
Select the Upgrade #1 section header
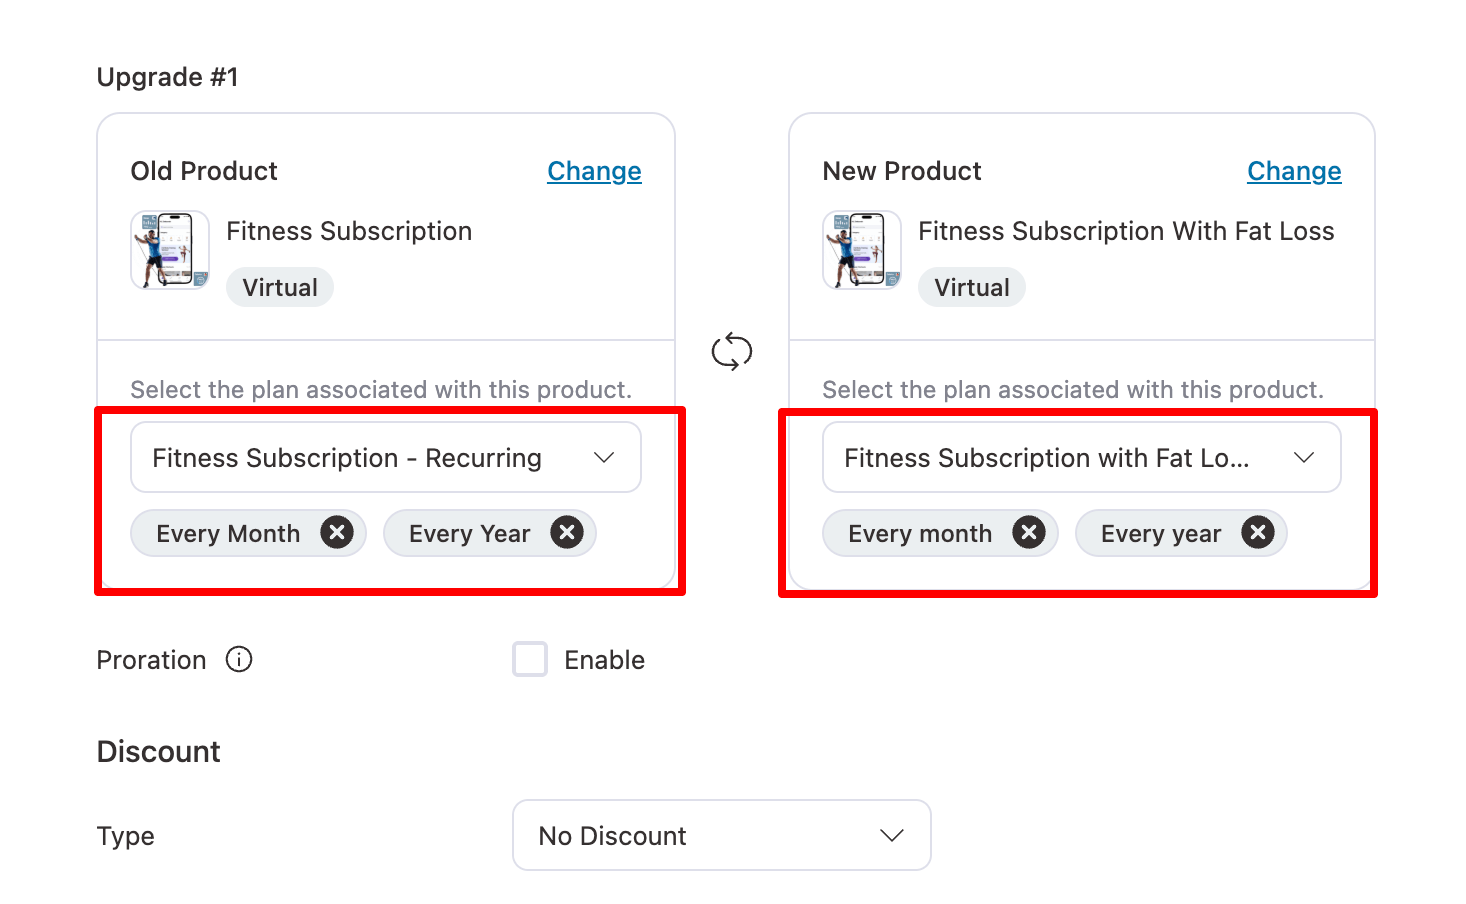tap(167, 76)
